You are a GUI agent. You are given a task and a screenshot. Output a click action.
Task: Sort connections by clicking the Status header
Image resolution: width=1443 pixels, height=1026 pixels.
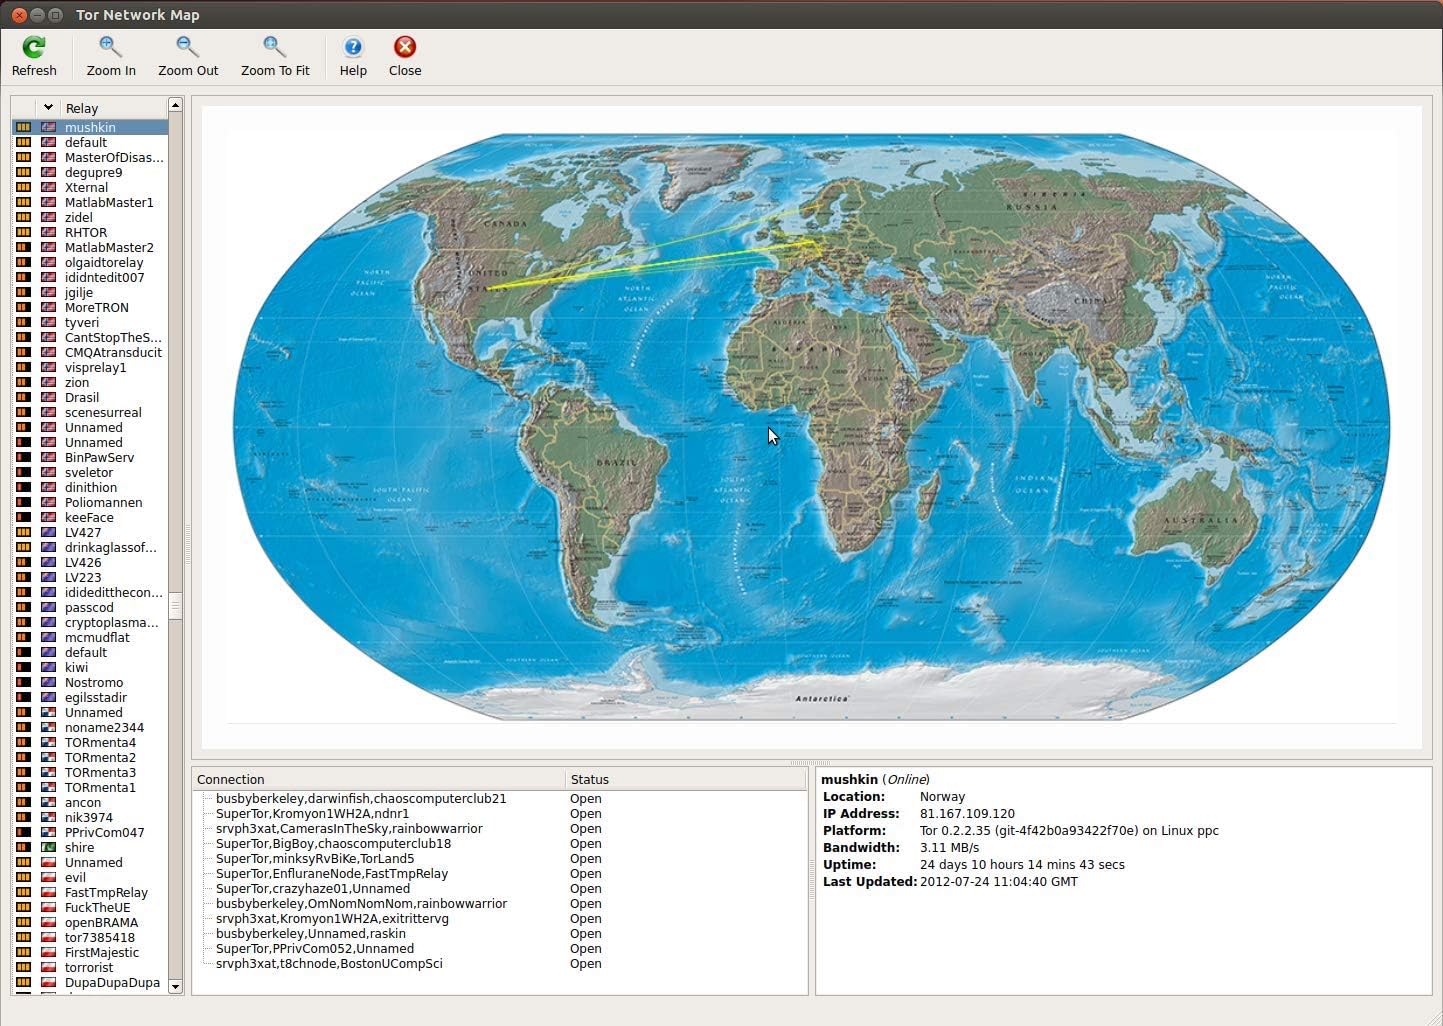[590, 779]
